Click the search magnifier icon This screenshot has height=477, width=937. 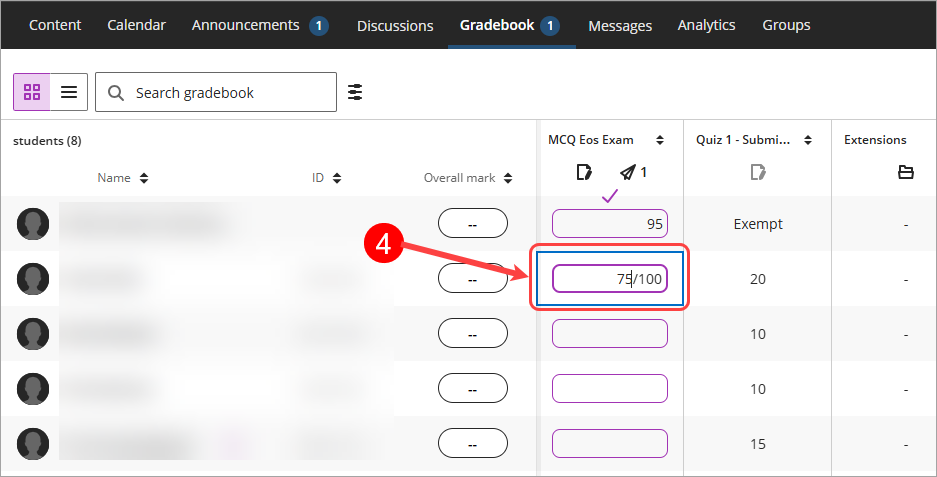coord(115,93)
